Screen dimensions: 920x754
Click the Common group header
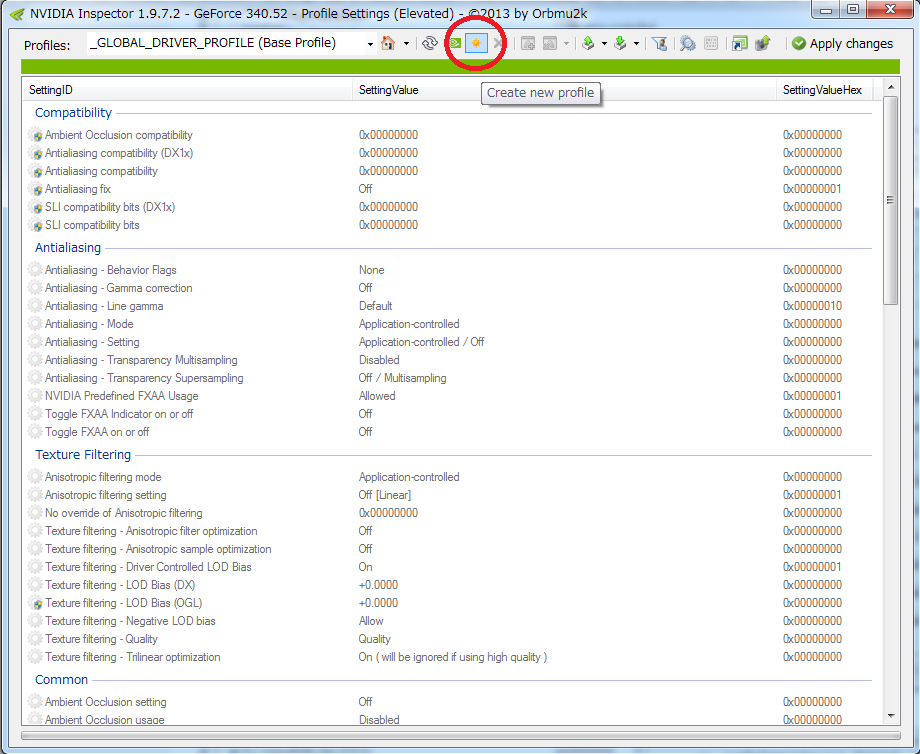[62, 679]
